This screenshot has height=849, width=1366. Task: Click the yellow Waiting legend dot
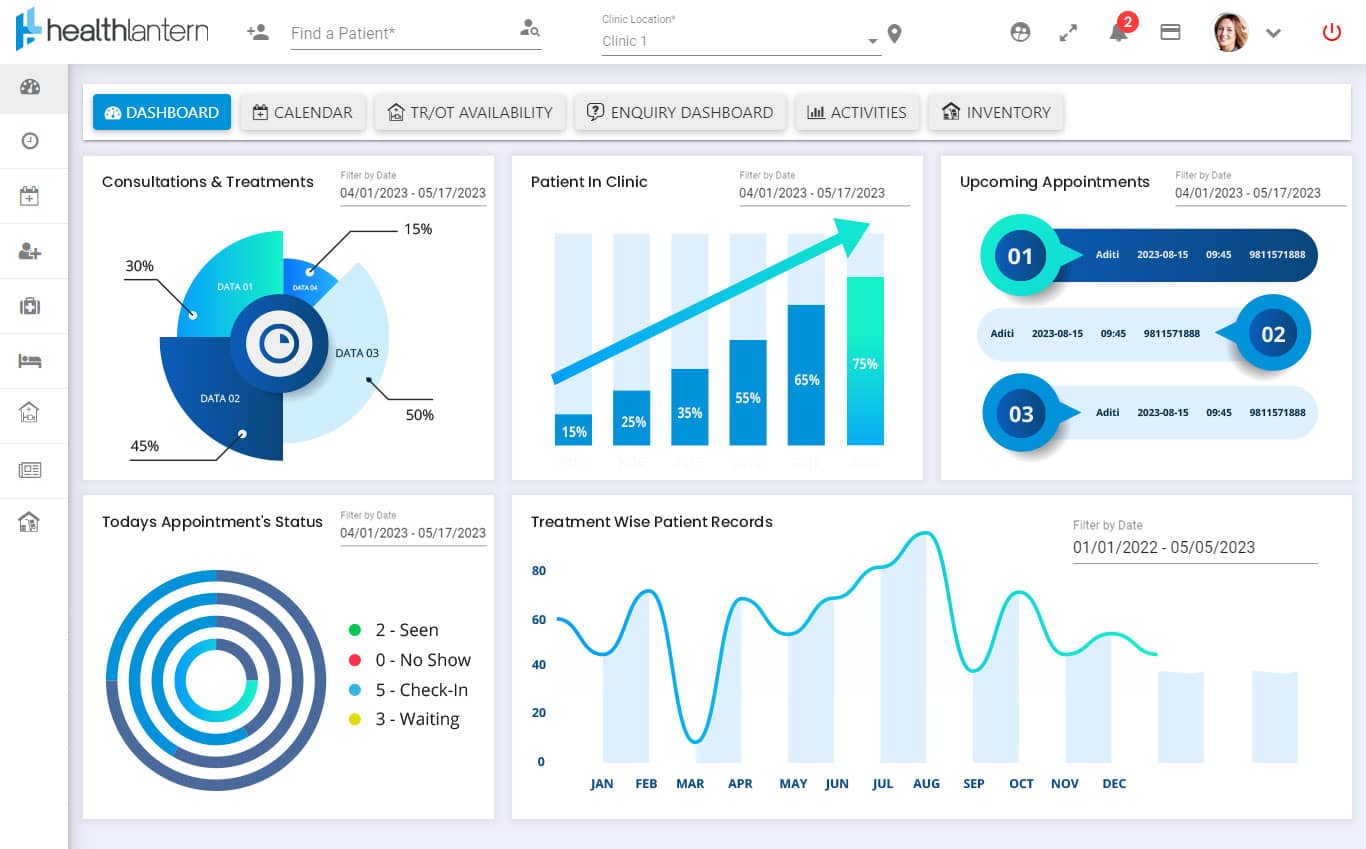355,719
